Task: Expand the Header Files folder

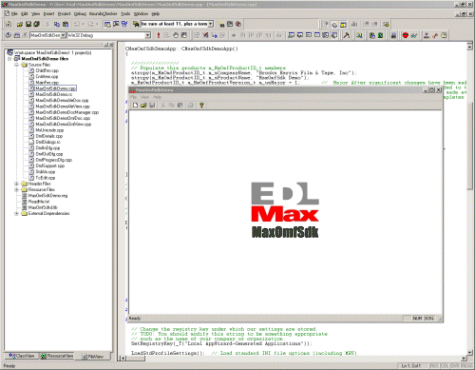Action: [x=16, y=184]
